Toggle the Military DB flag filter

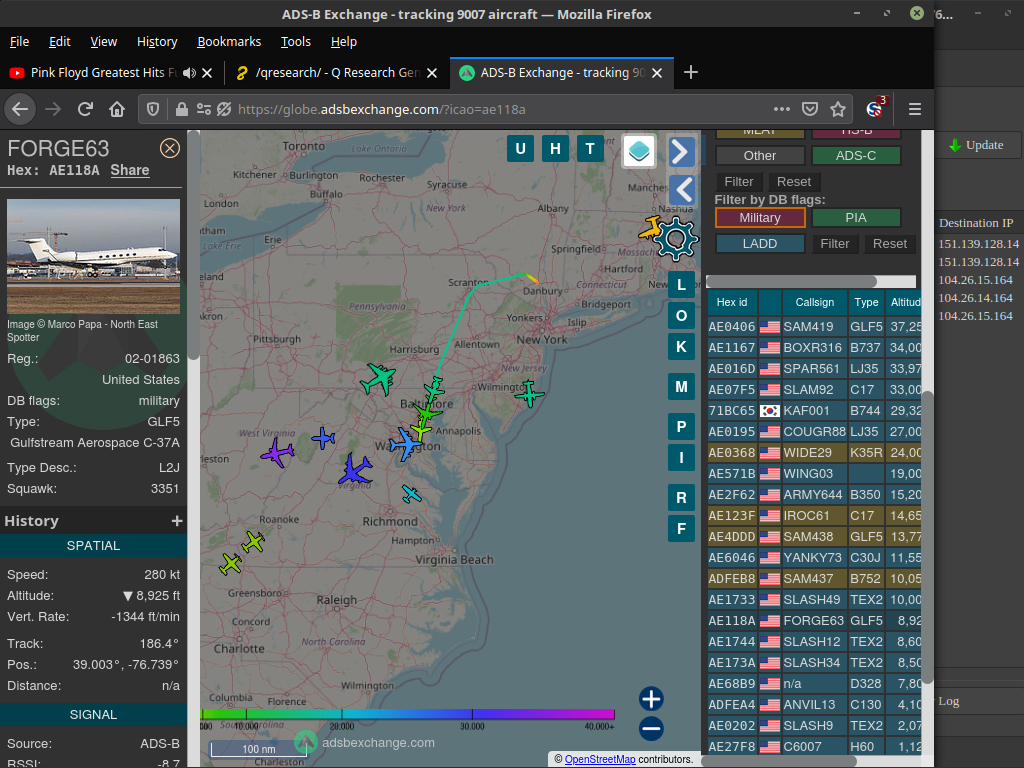[x=760, y=217]
